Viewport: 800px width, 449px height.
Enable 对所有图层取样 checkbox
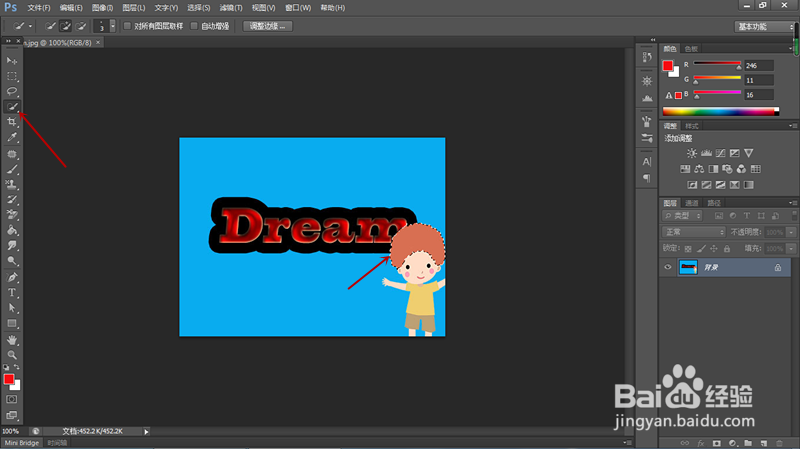click(x=128, y=26)
